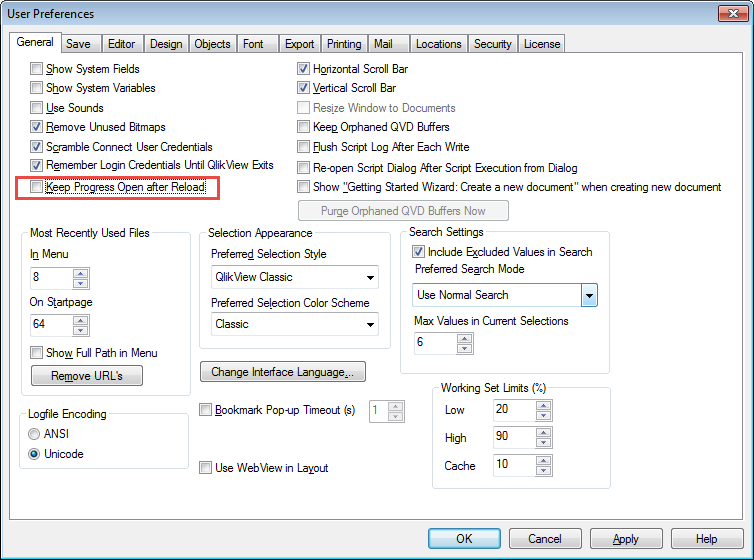Open the License tab
The height and width of the screenshot is (560, 754).
point(541,44)
